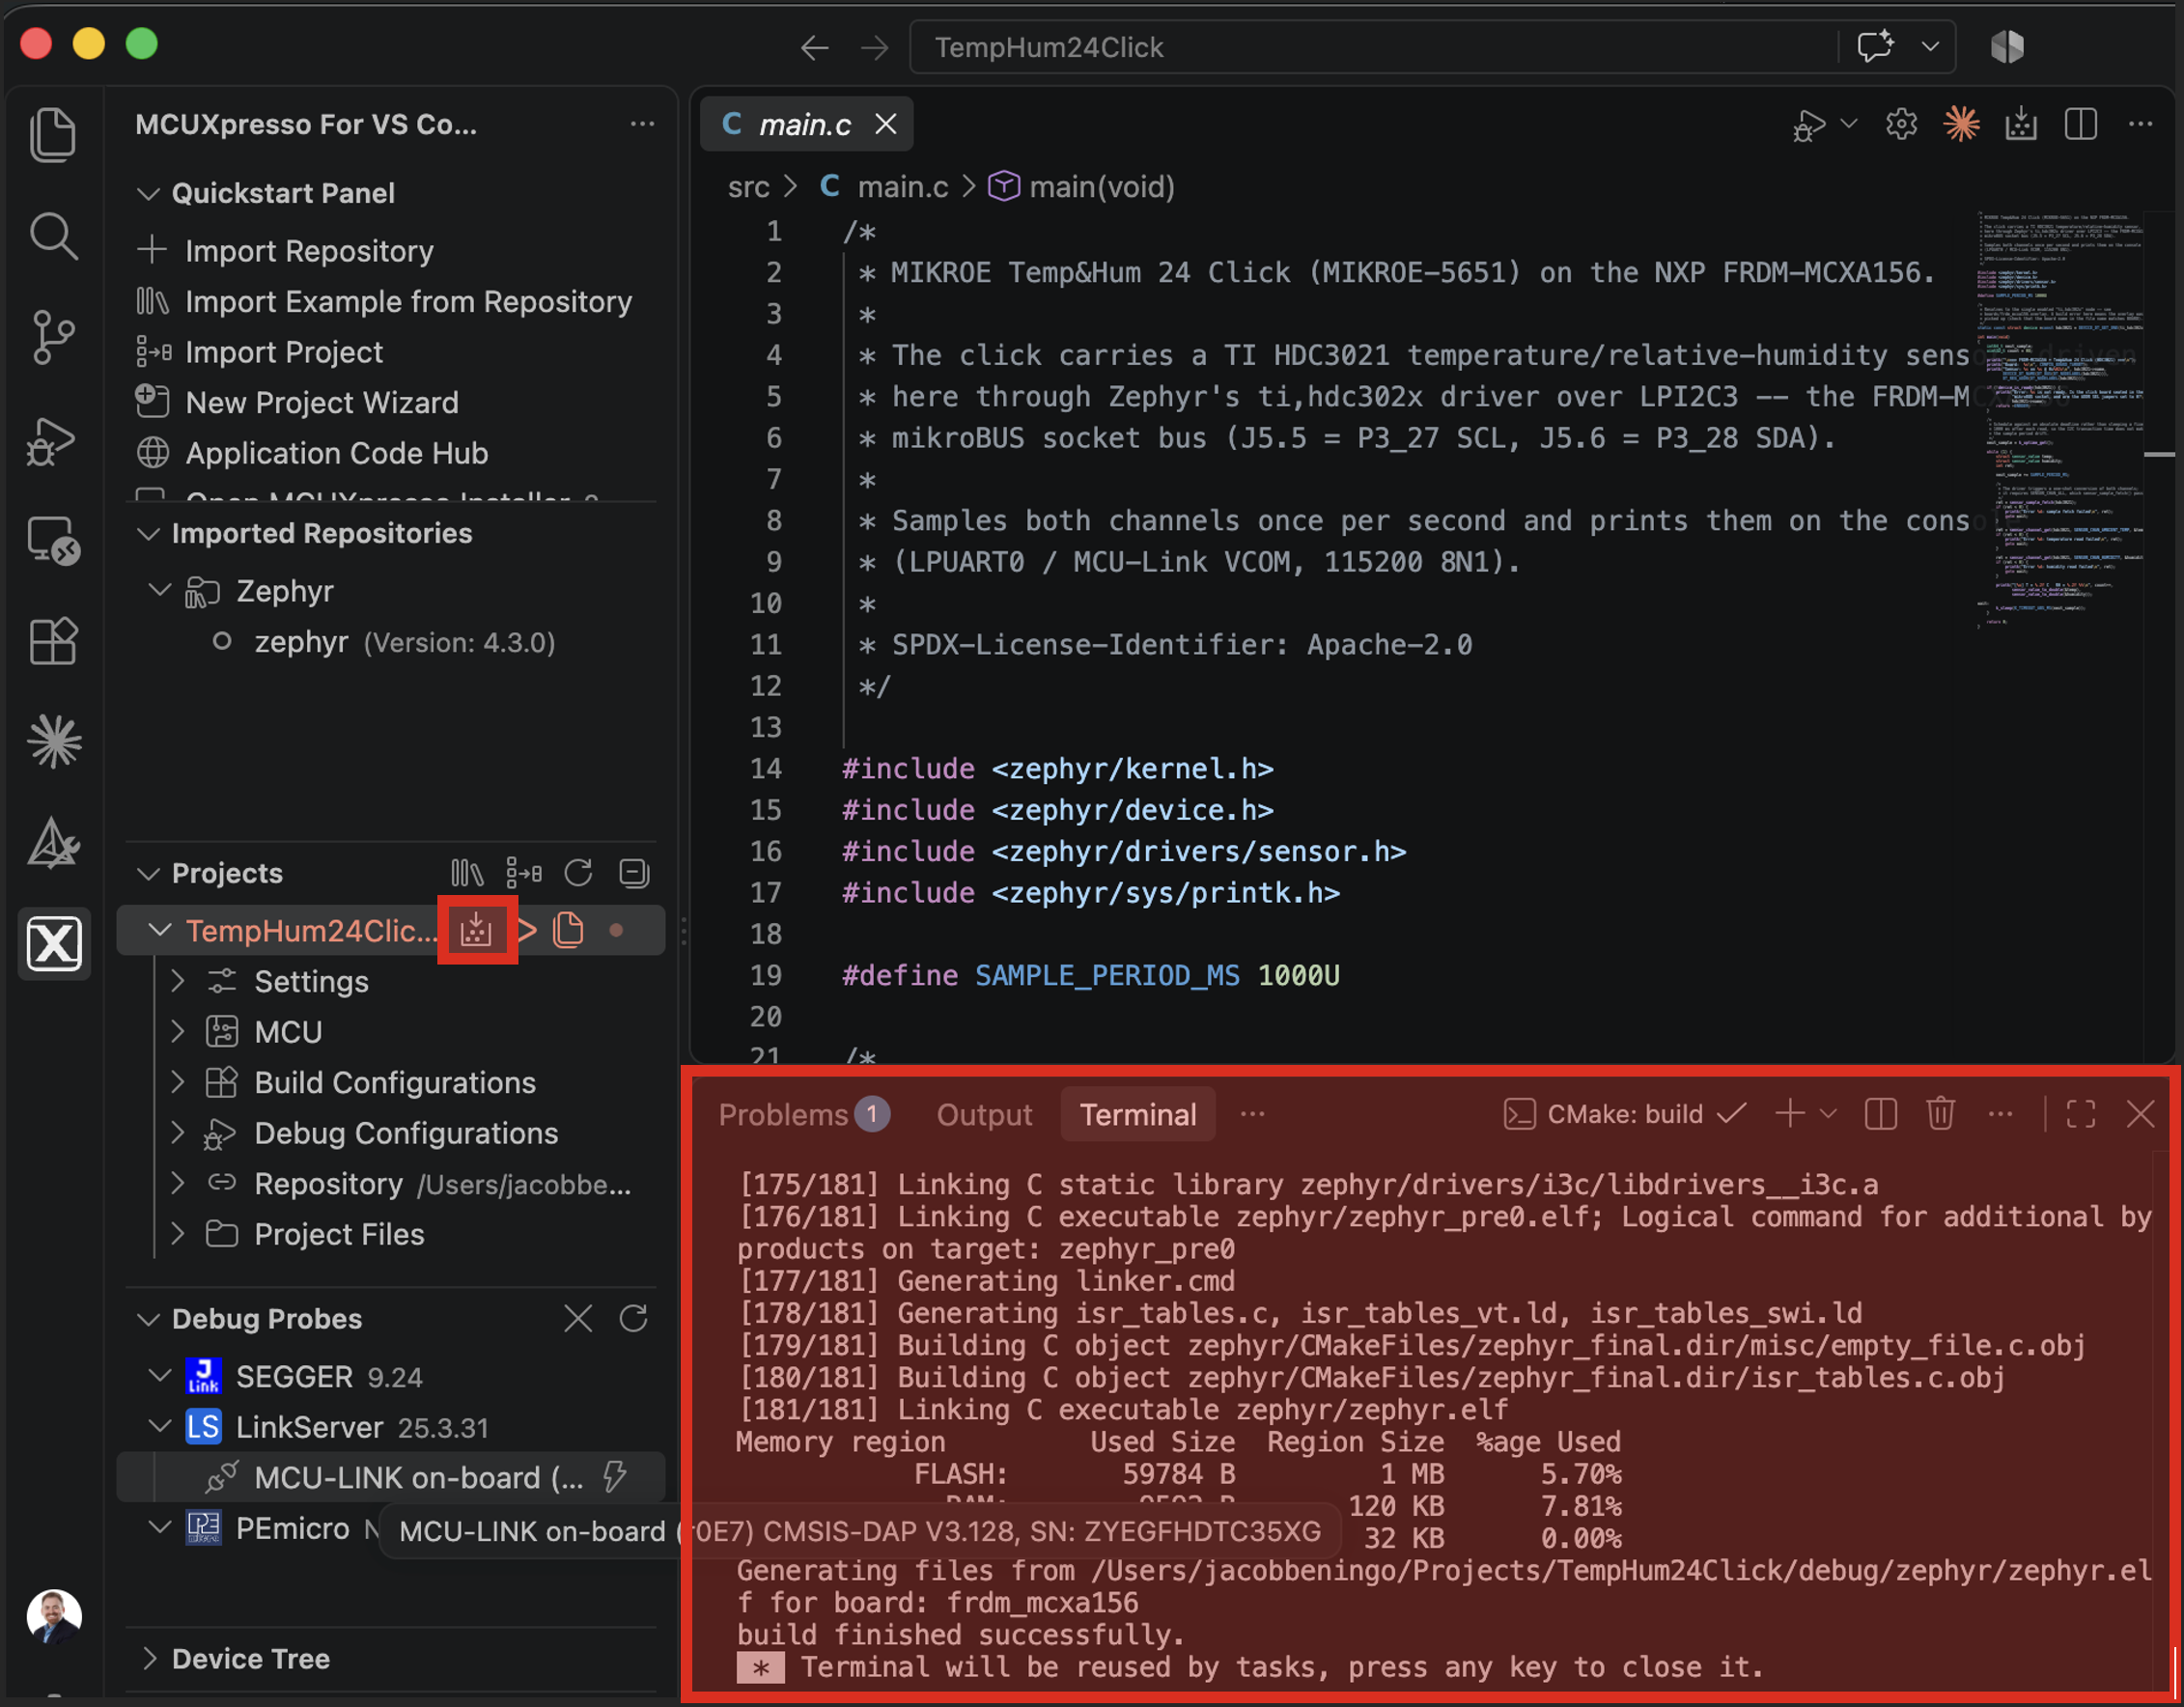
Task: Select the MCU-LINK on-board probe row
Action: pyautogui.click(x=392, y=1477)
